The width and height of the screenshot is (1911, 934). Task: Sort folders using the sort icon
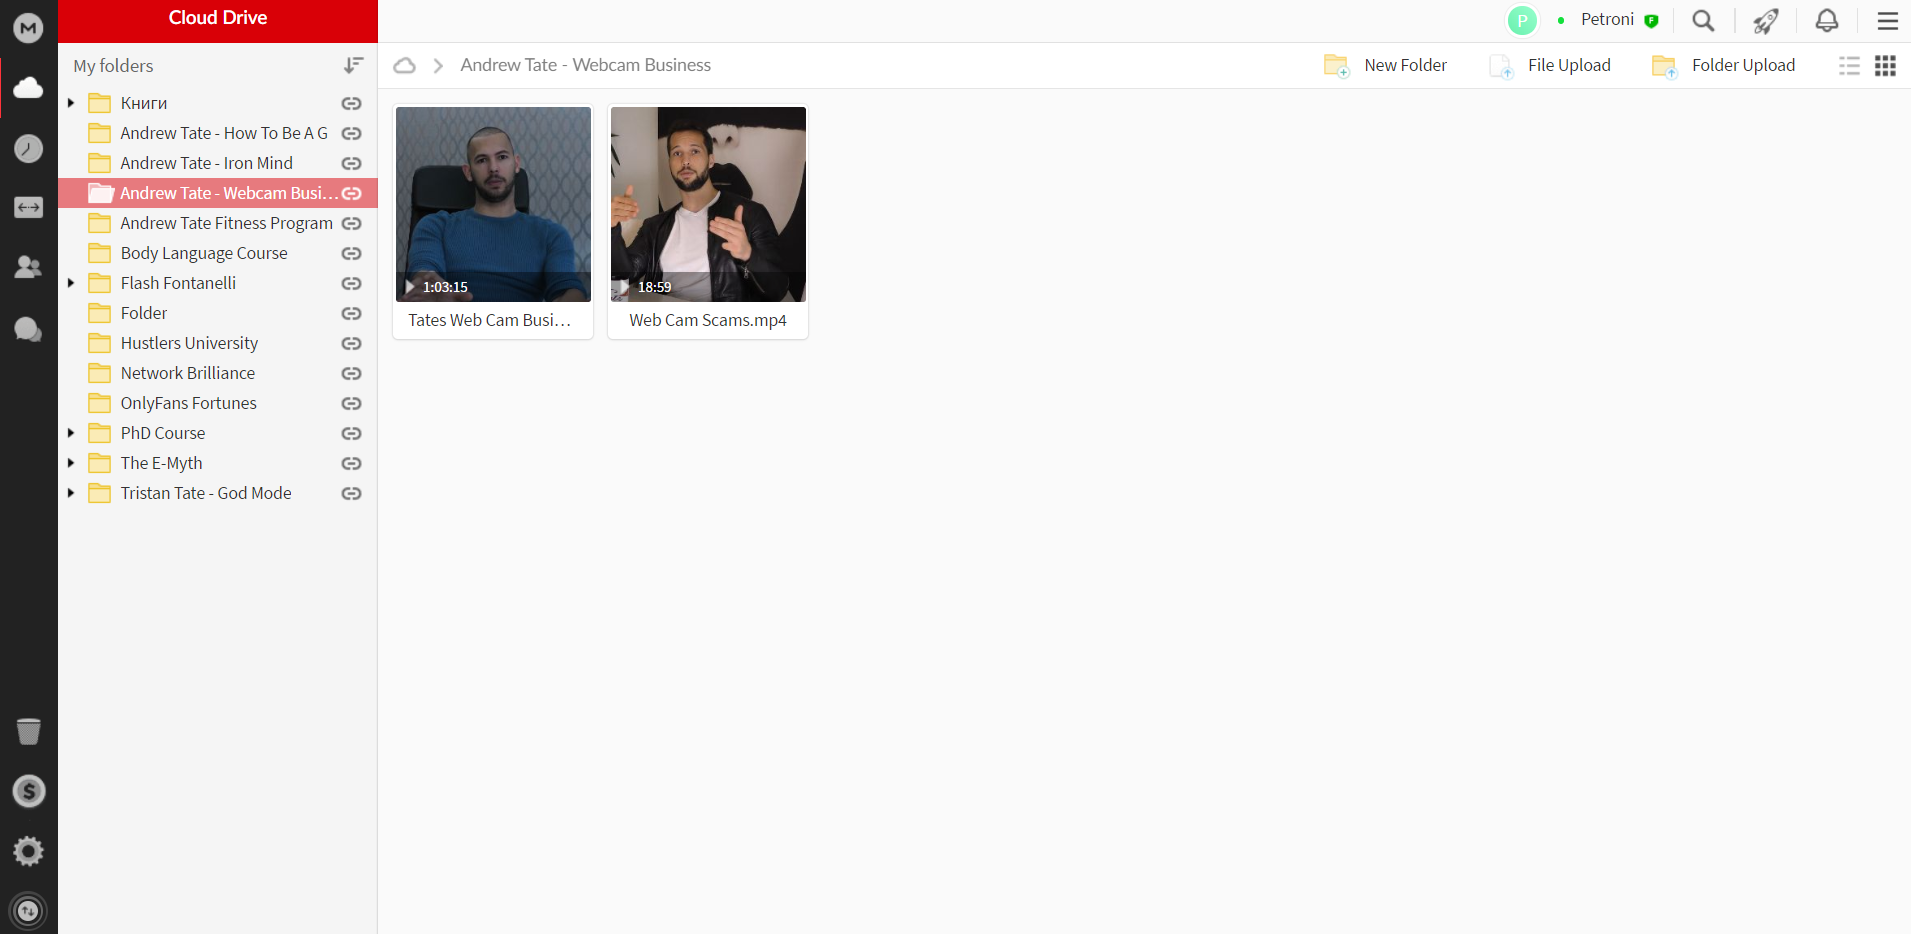pos(353,65)
